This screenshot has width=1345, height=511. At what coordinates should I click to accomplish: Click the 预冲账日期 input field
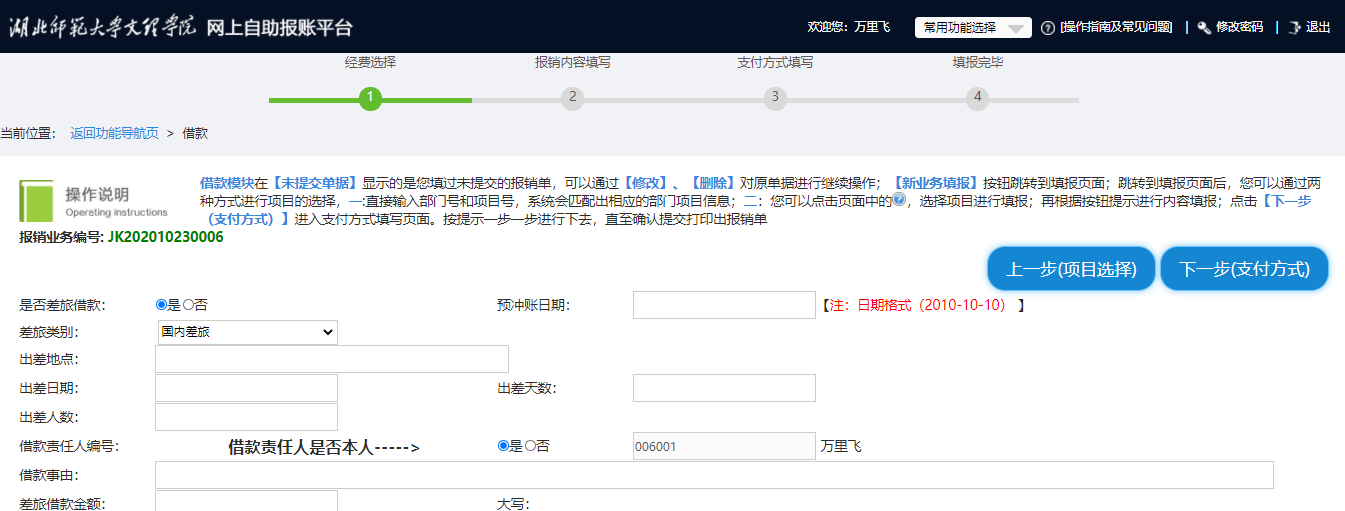(x=724, y=305)
